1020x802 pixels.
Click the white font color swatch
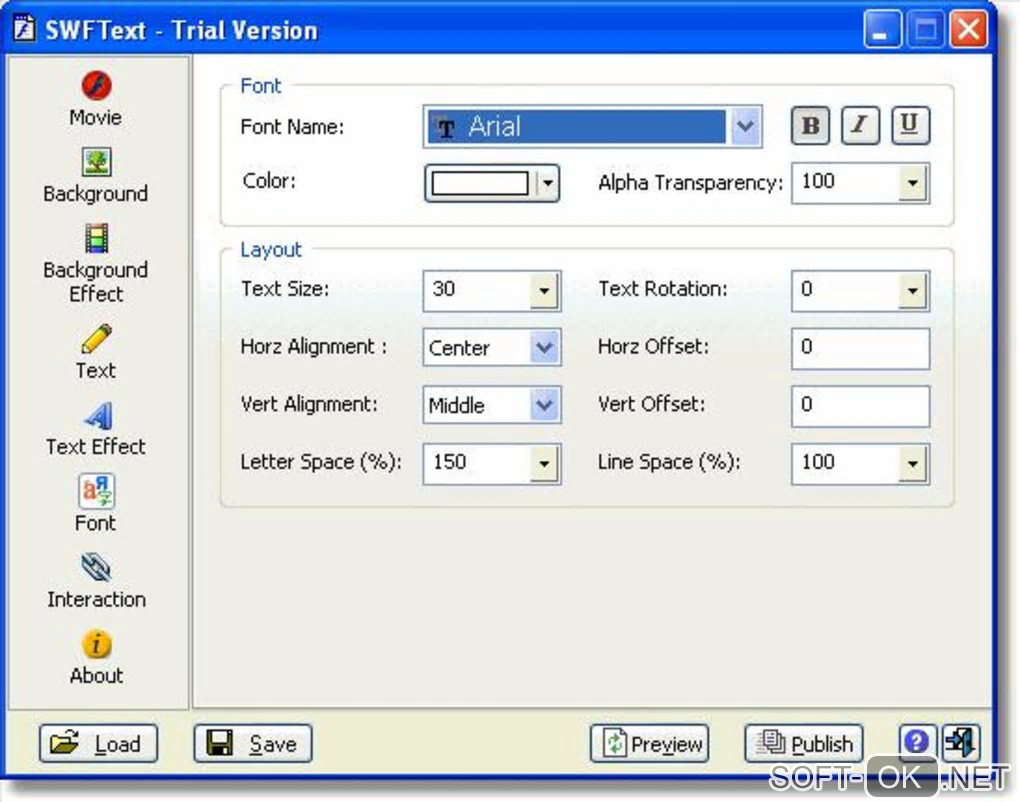480,183
